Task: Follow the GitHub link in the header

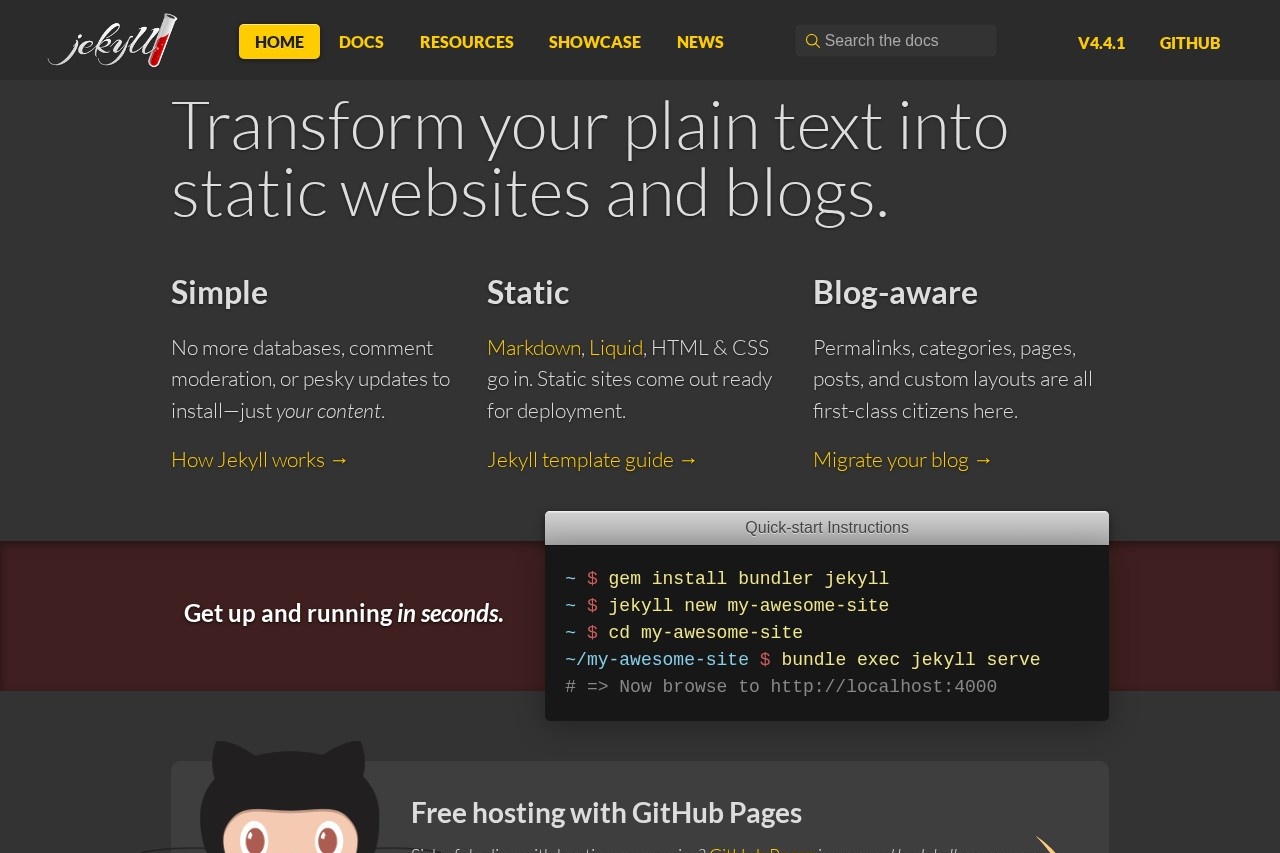Action: [1190, 43]
